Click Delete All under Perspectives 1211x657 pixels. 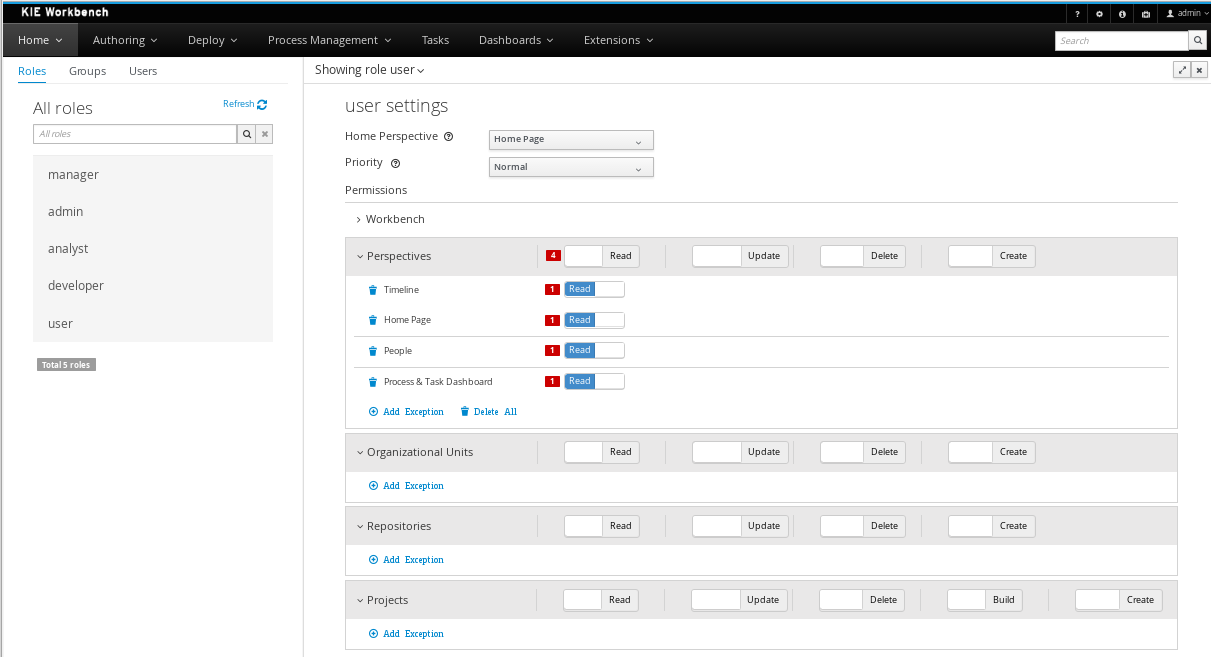click(x=488, y=412)
